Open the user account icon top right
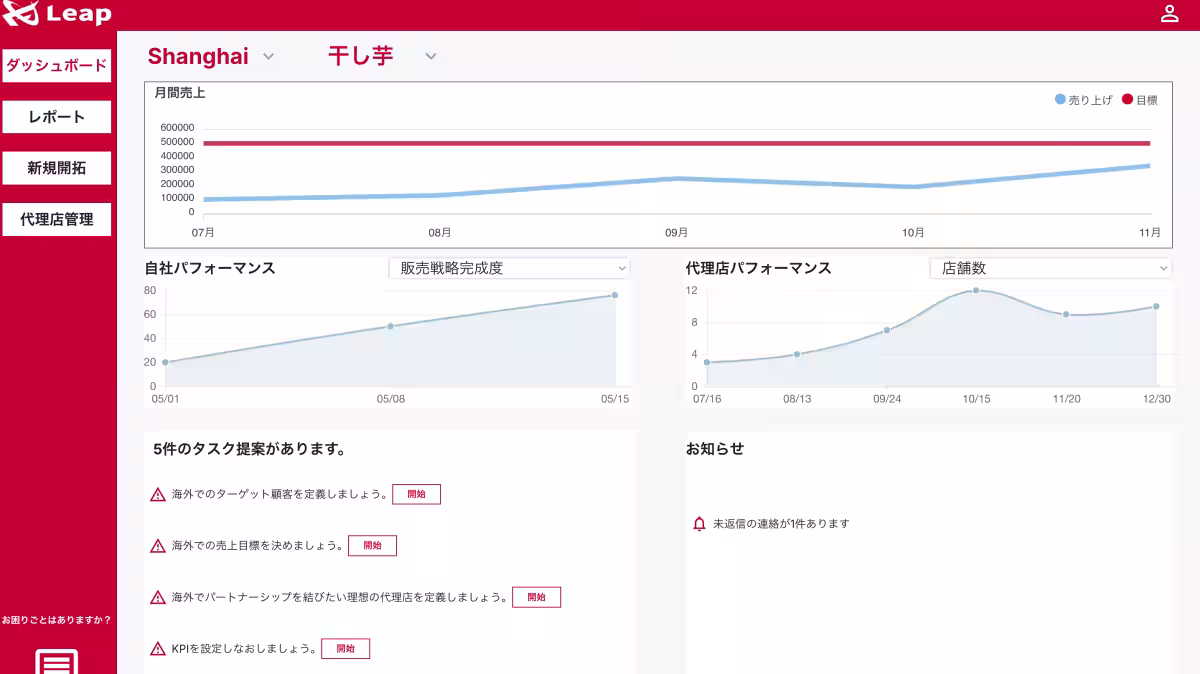Image resolution: width=1200 pixels, height=674 pixels. click(1169, 13)
